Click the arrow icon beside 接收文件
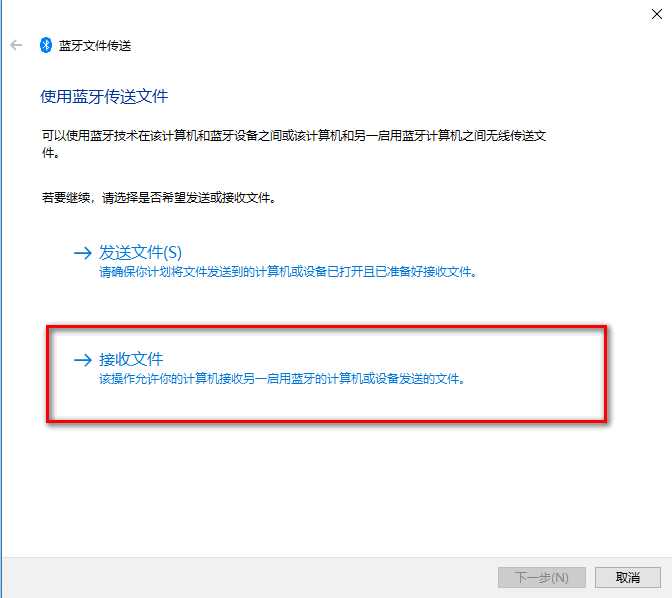 [x=83, y=360]
